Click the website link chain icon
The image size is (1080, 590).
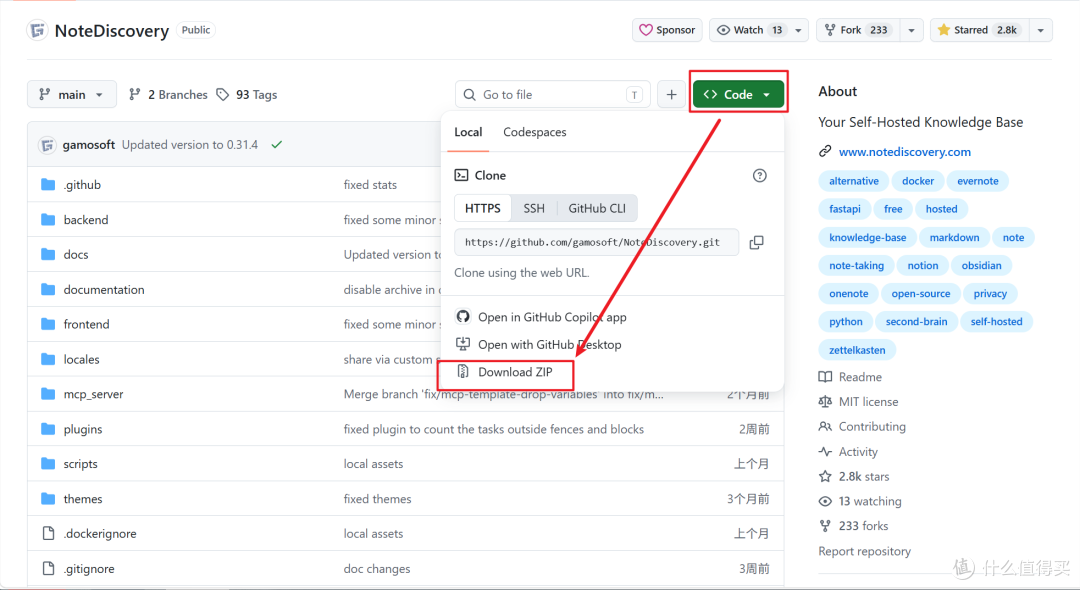tap(825, 151)
